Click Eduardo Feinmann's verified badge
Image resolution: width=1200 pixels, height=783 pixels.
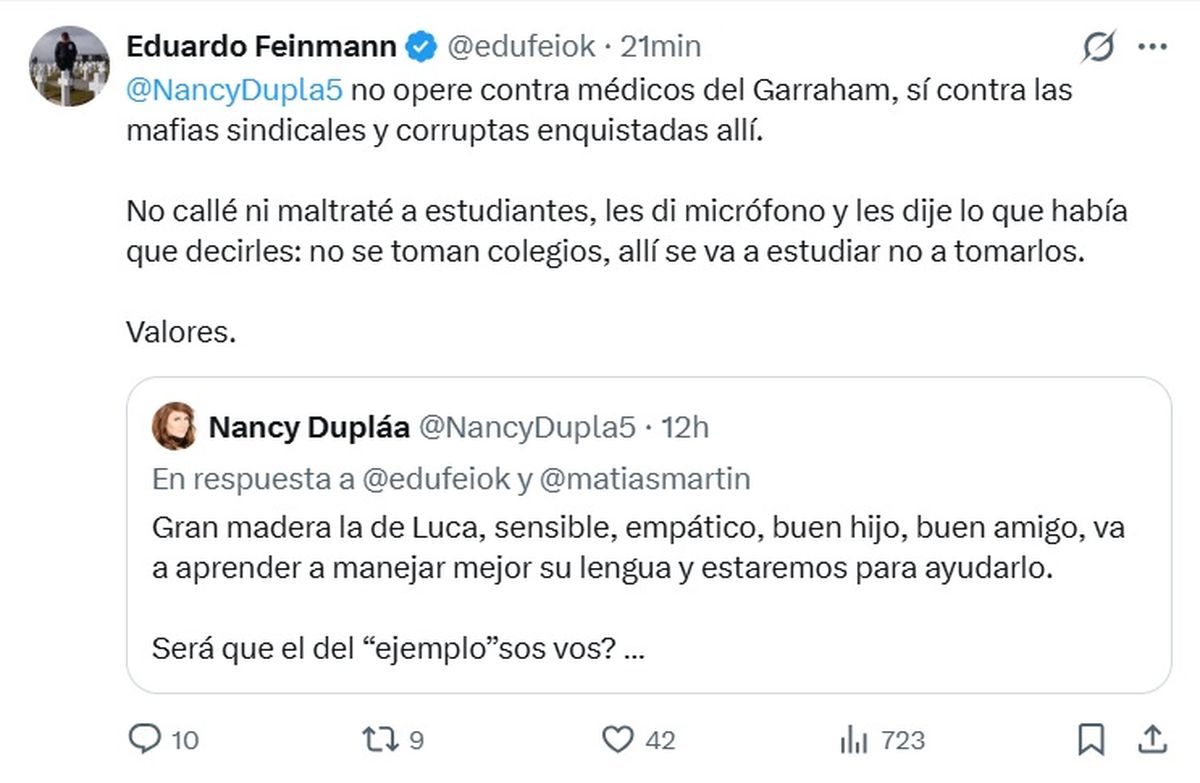(420, 45)
